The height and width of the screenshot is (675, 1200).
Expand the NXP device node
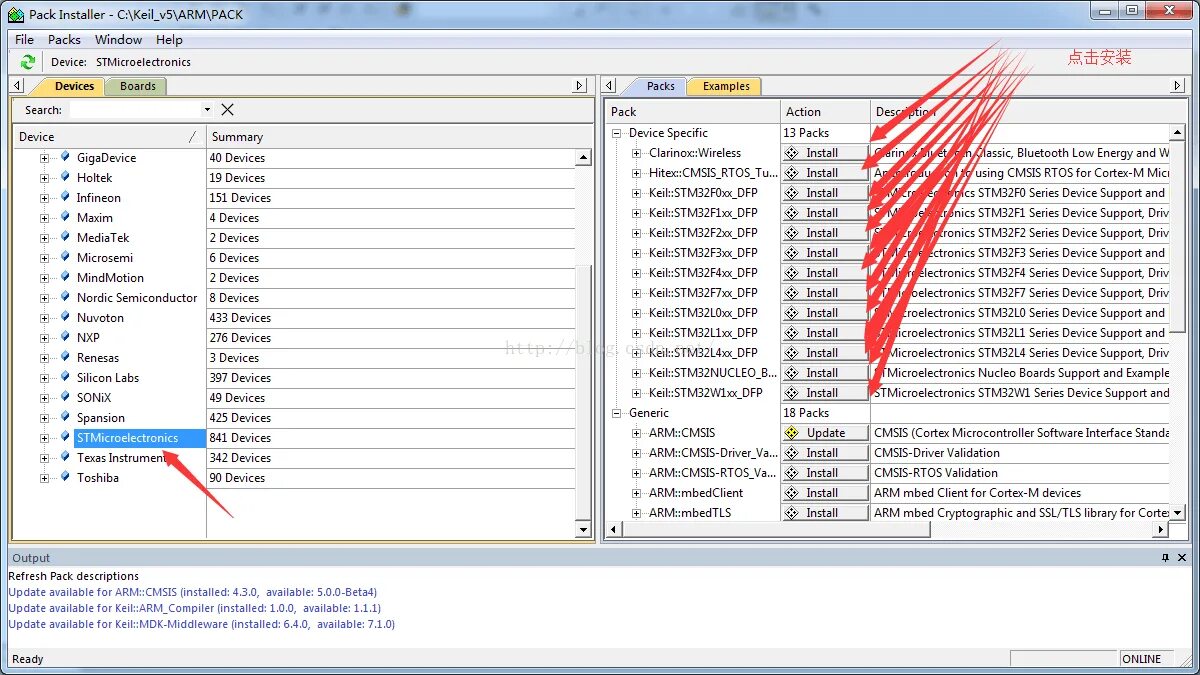[x=44, y=338]
